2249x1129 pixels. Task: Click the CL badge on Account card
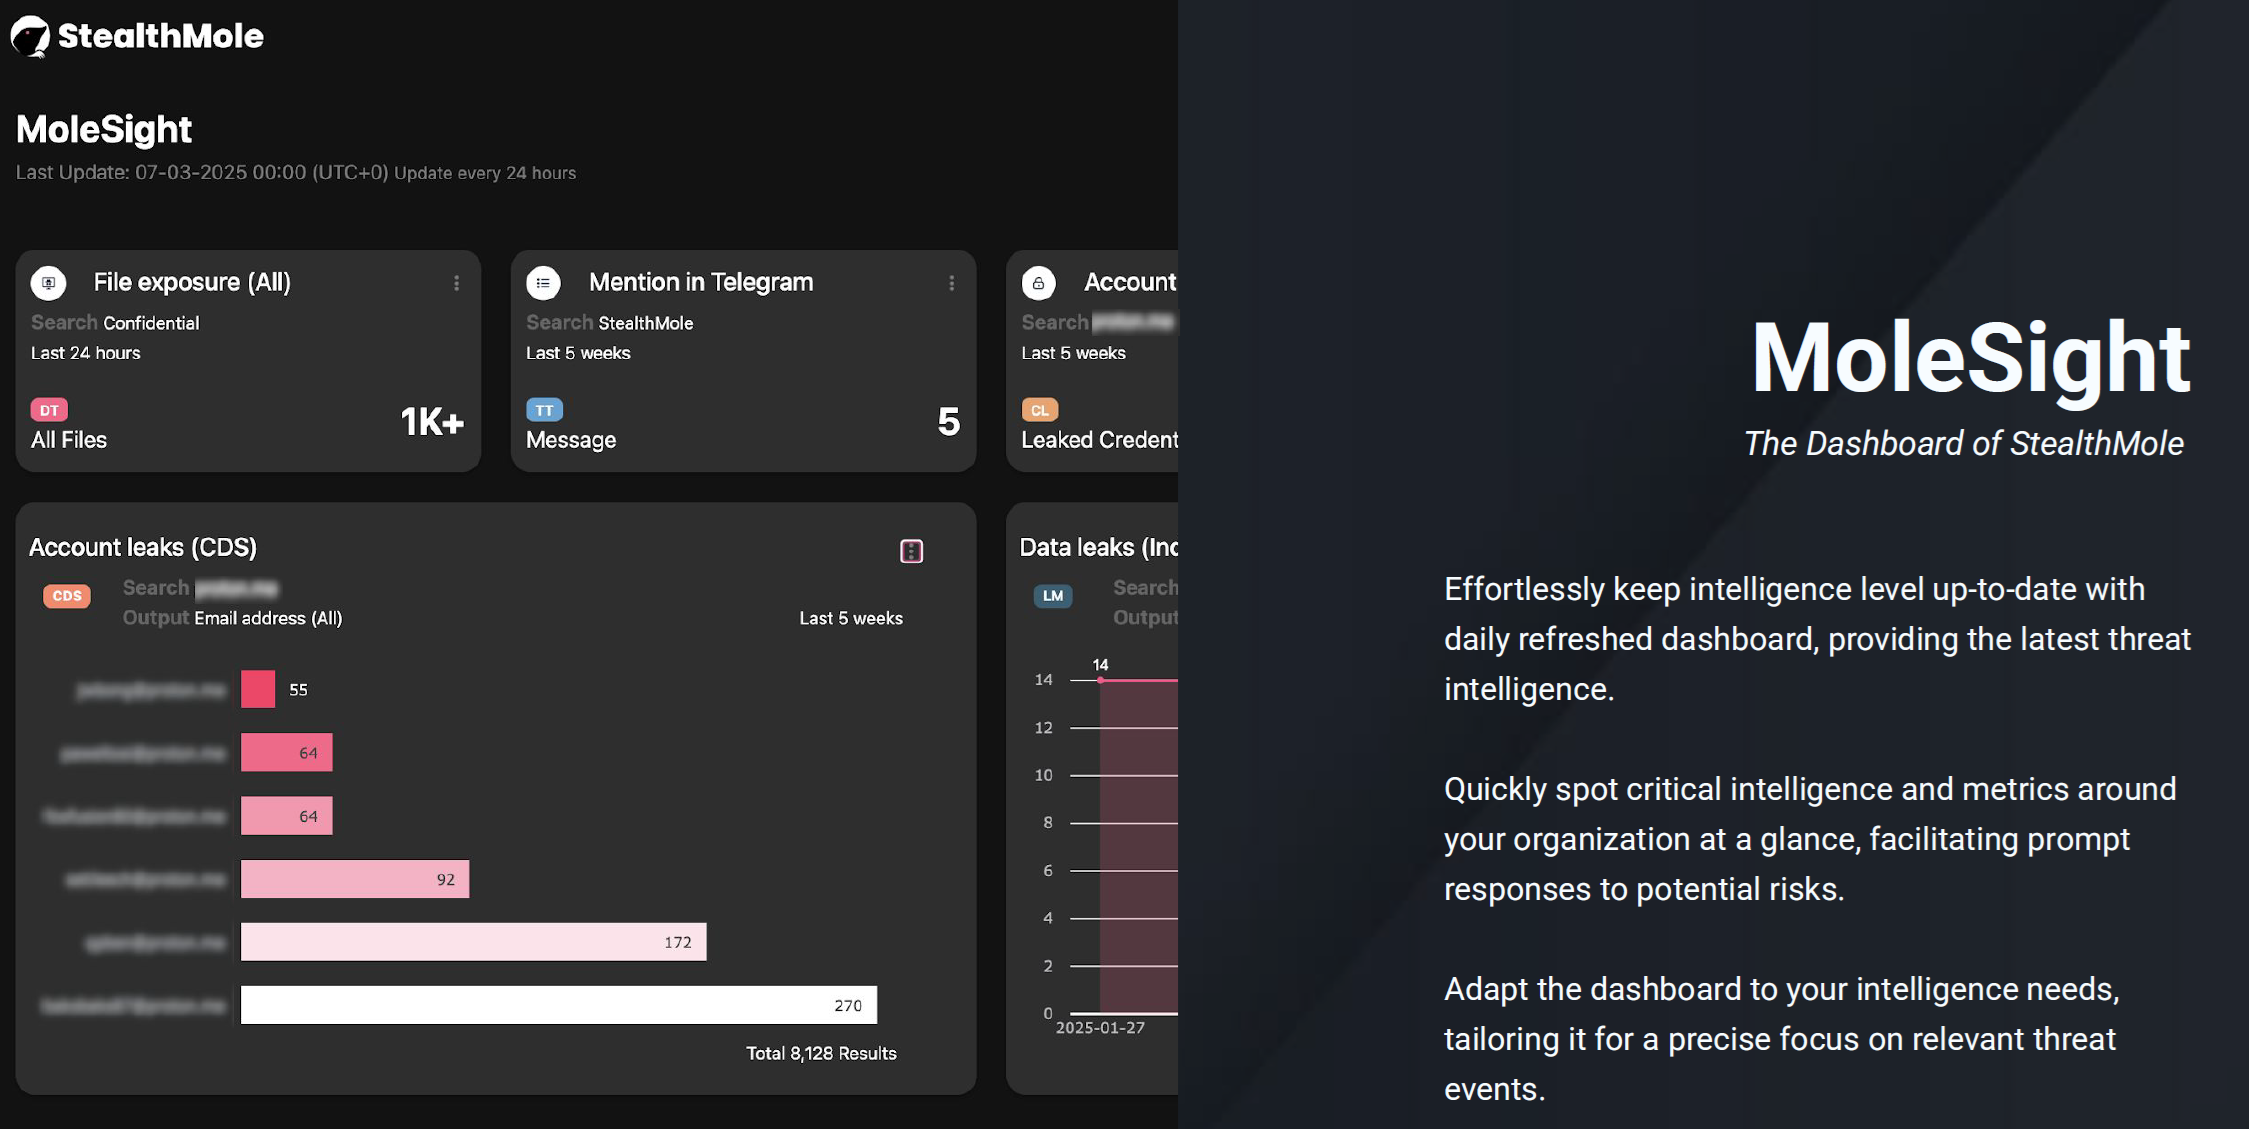pyautogui.click(x=1040, y=410)
